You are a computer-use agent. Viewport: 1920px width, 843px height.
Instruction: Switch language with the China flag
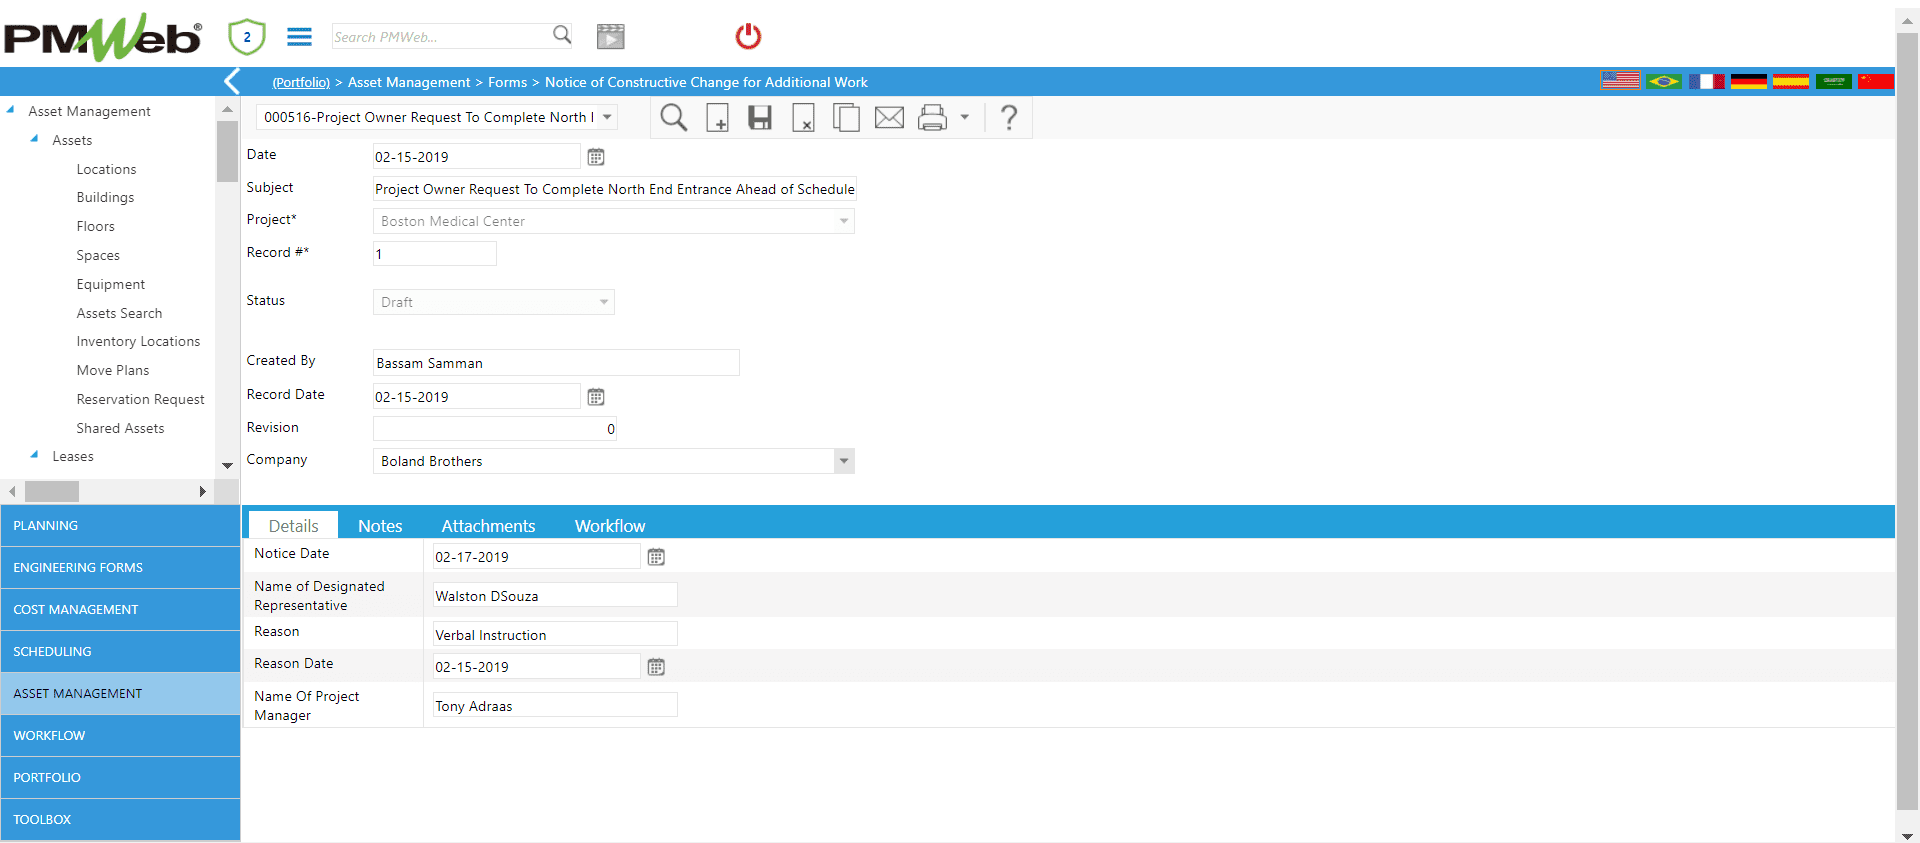coord(1876,81)
